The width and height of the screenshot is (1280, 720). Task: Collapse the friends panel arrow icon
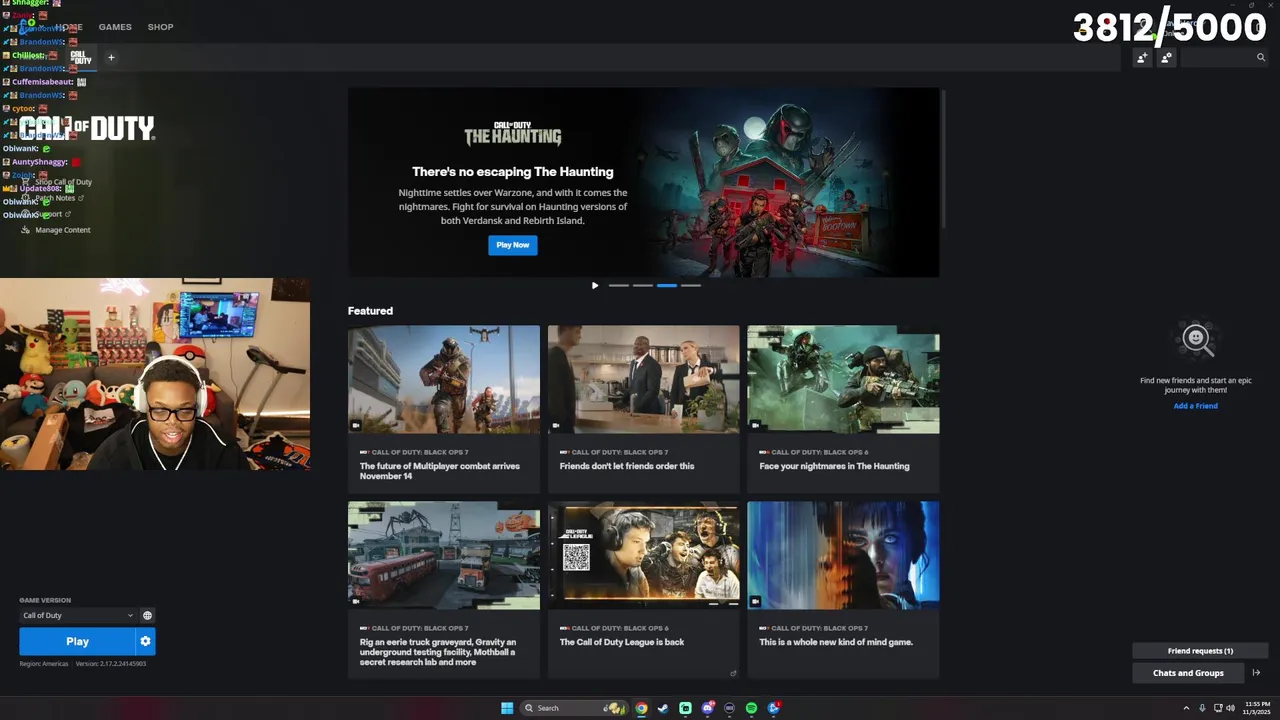[1257, 673]
